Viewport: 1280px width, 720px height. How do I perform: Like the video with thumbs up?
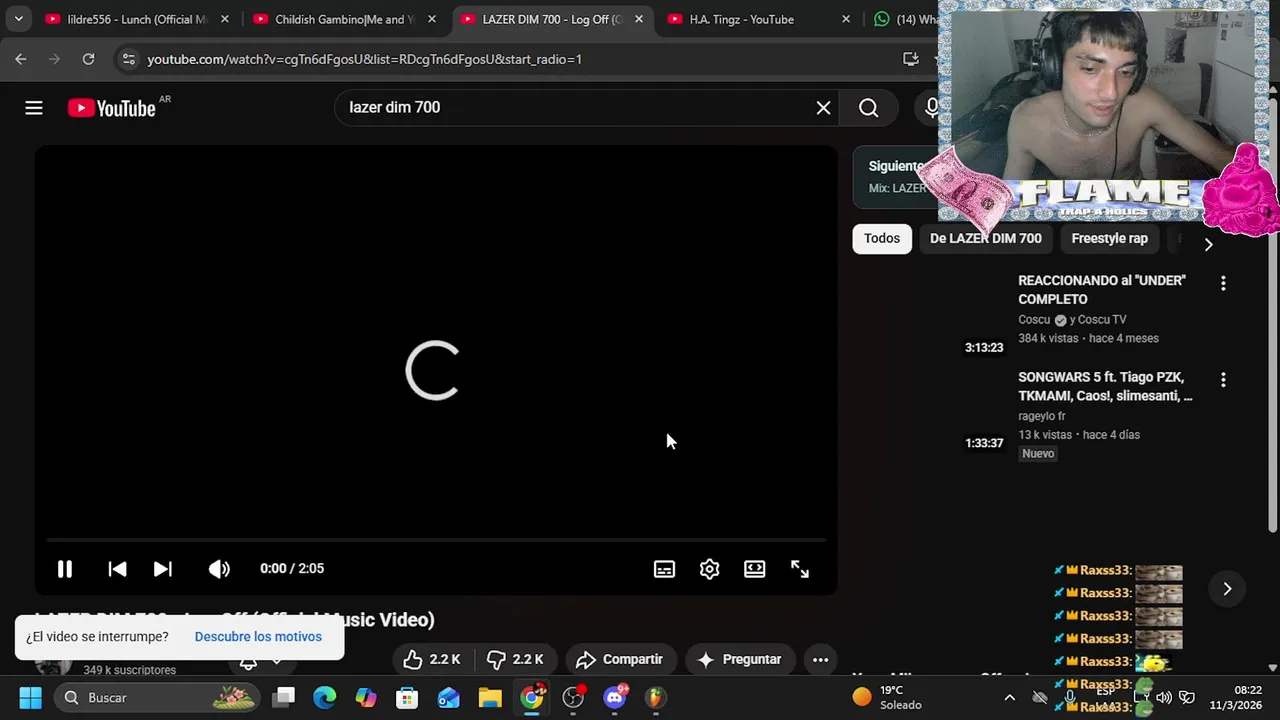432,660
